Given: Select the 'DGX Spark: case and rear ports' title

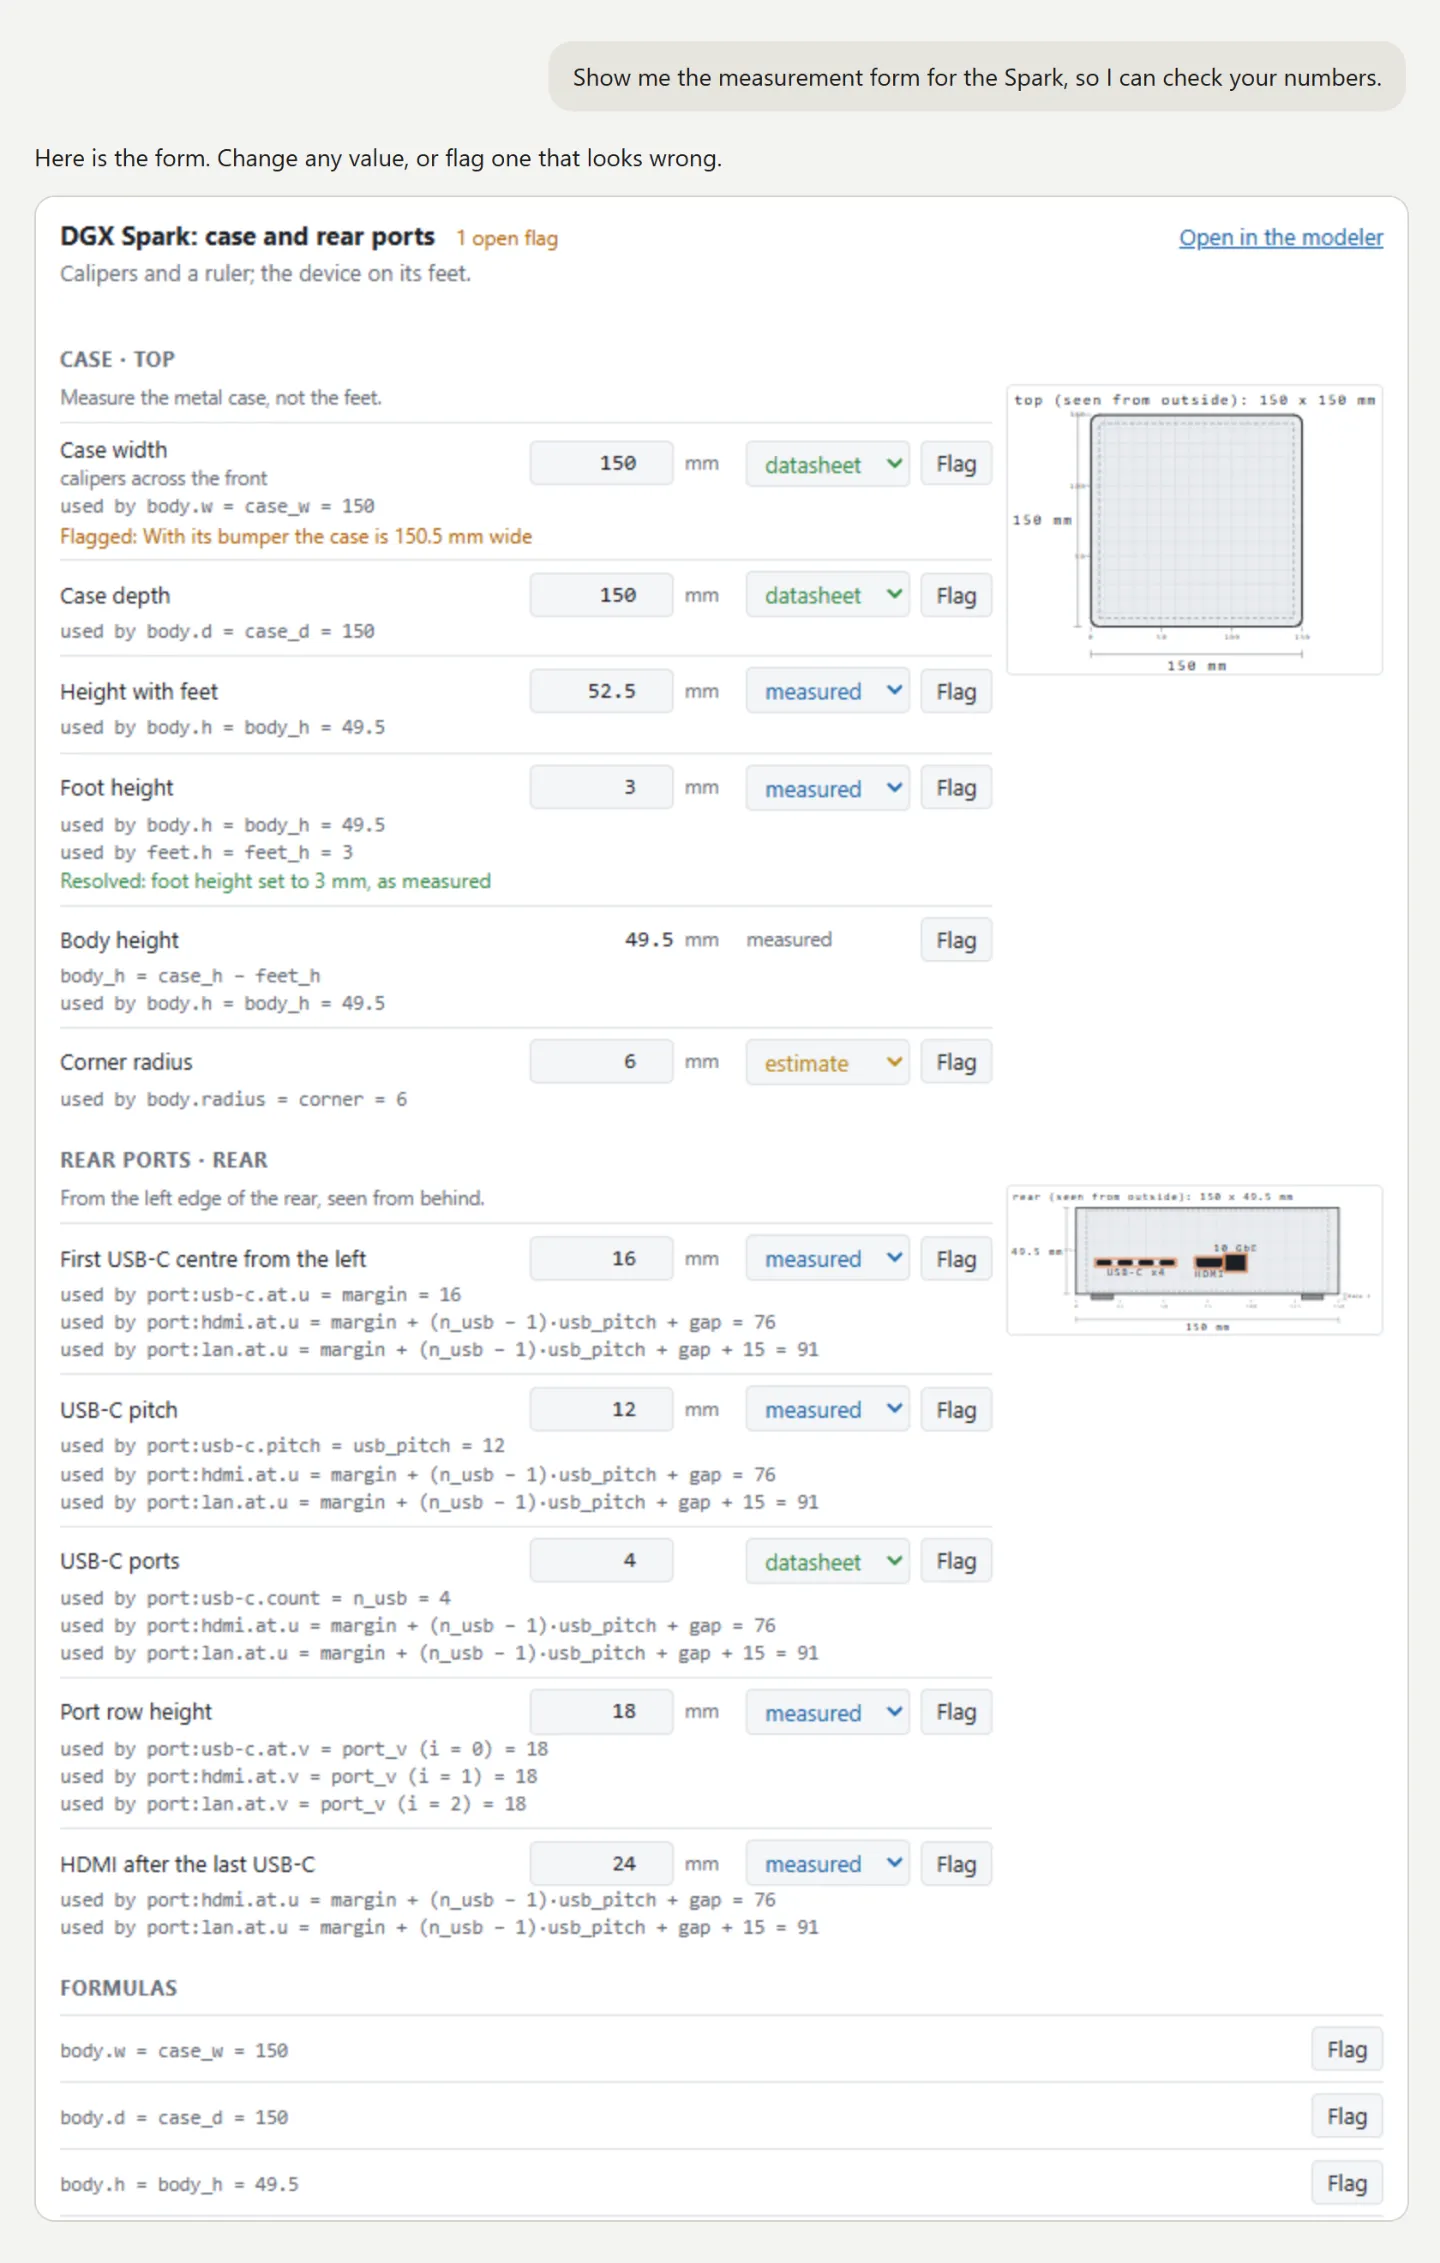Looking at the screenshot, I should tap(247, 236).
